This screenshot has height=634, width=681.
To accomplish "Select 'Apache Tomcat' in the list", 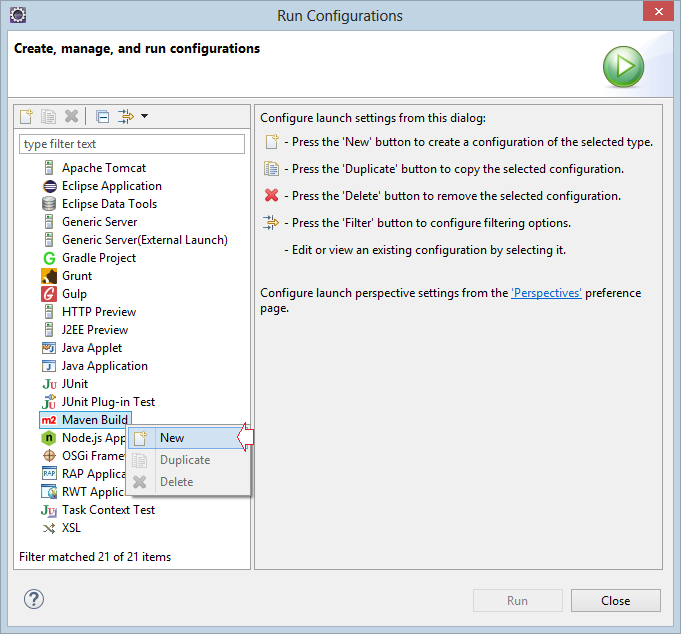I will (104, 168).
